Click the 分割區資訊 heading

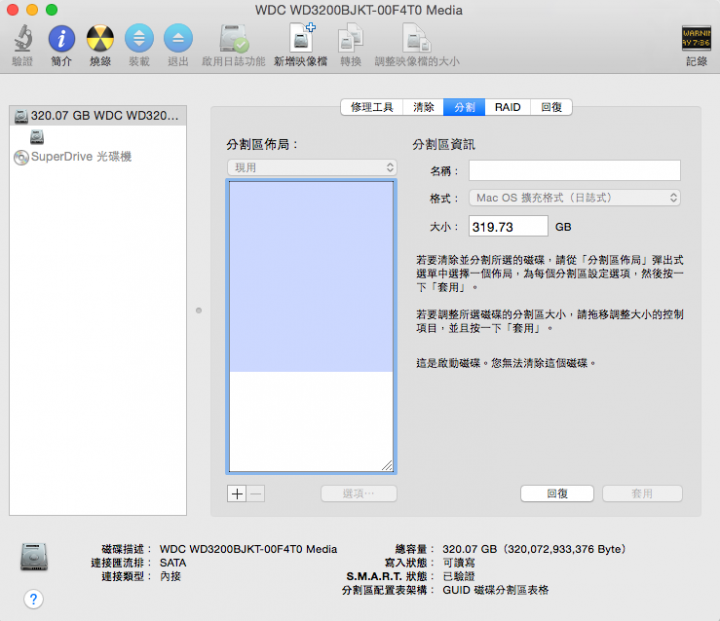point(444,145)
